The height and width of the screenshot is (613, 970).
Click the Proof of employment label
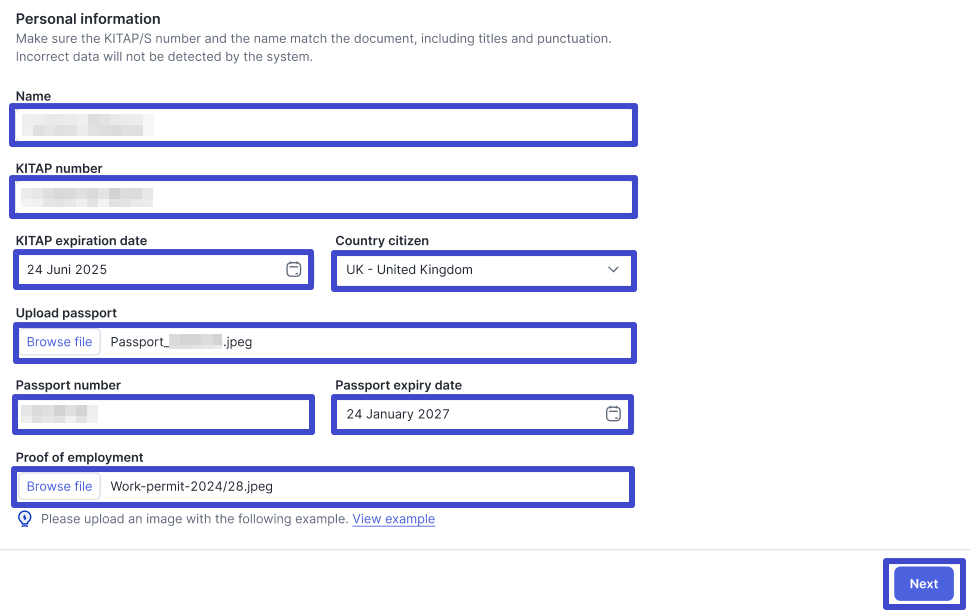[79, 457]
